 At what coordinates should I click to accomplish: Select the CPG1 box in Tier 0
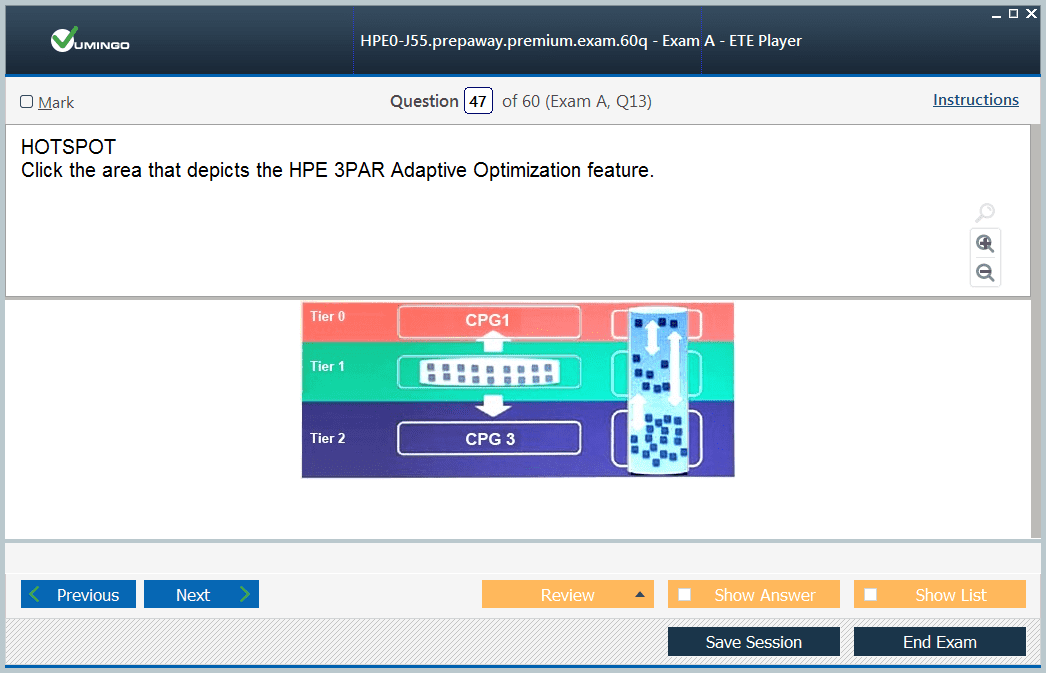click(488, 321)
